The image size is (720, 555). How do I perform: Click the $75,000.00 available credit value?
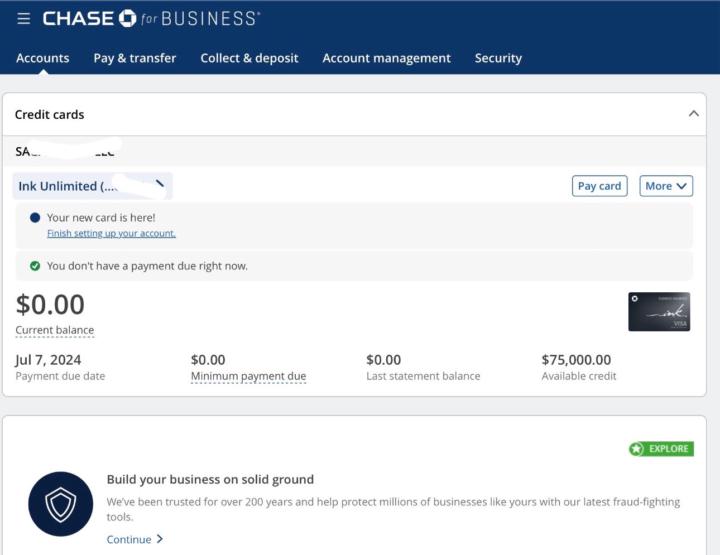pos(576,359)
